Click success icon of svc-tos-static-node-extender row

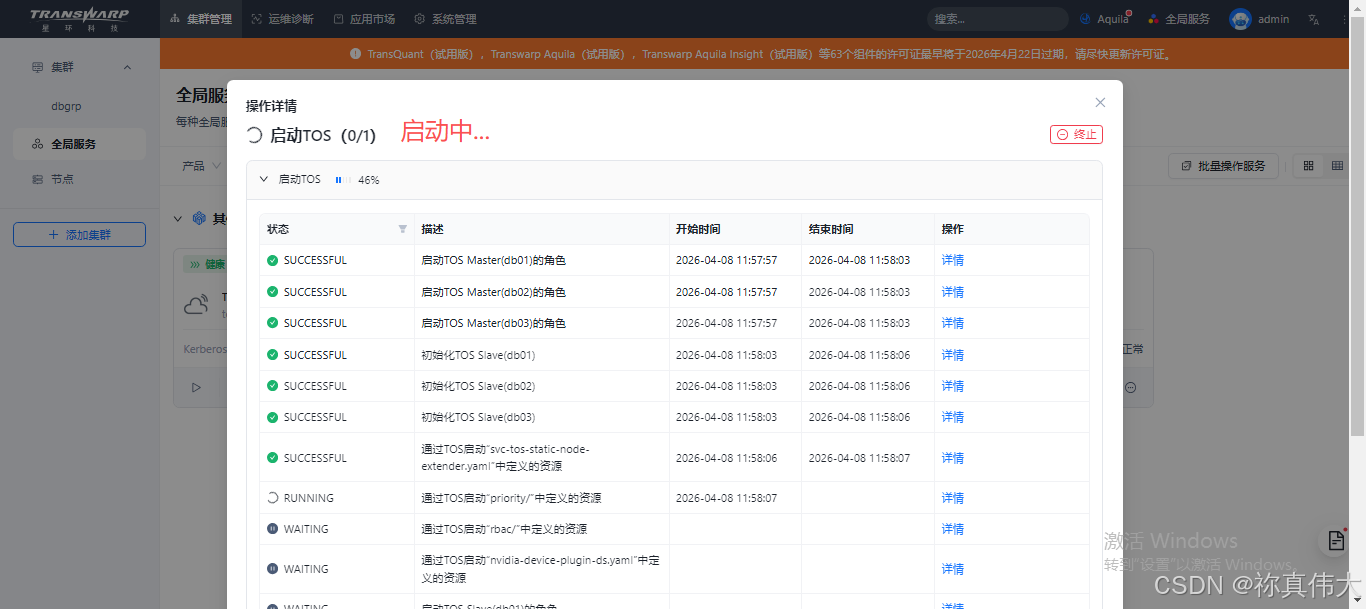point(272,458)
